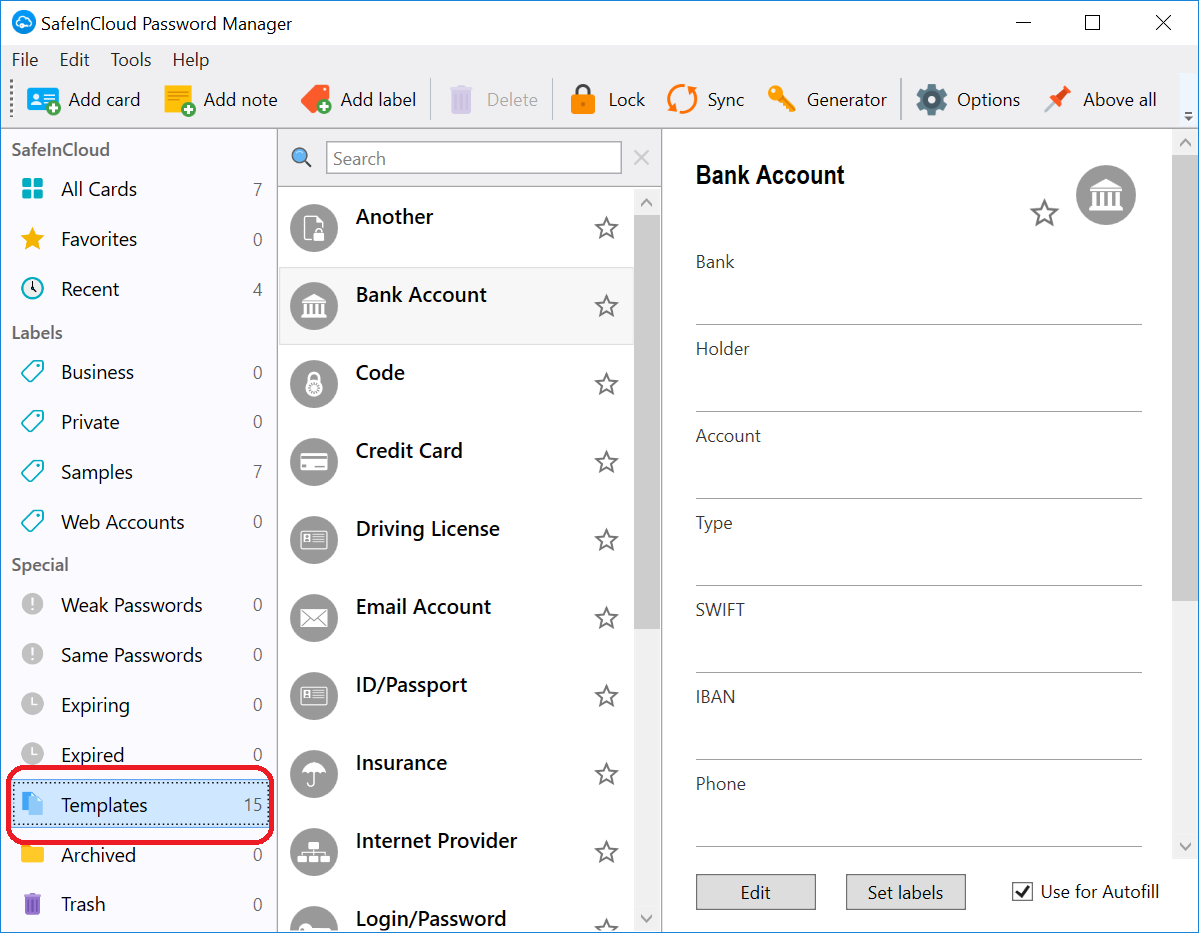
Task: Start Sync using the orange arrows icon
Action: [x=682, y=99]
